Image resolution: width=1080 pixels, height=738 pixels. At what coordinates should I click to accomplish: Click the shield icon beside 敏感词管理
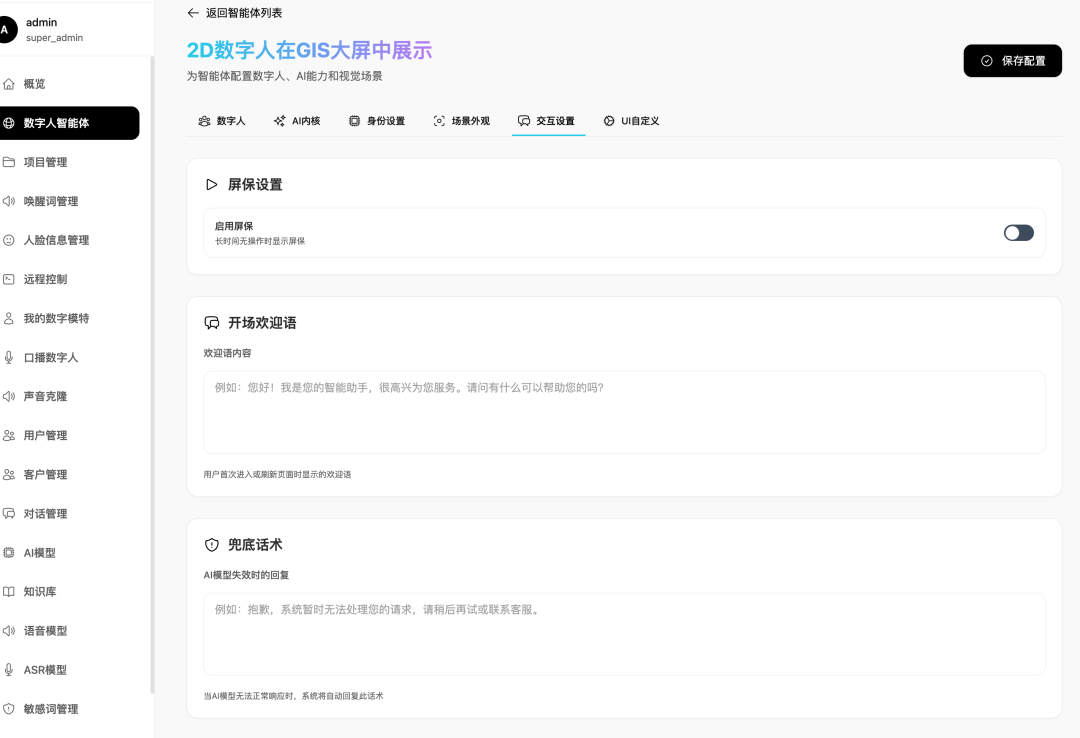9,709
